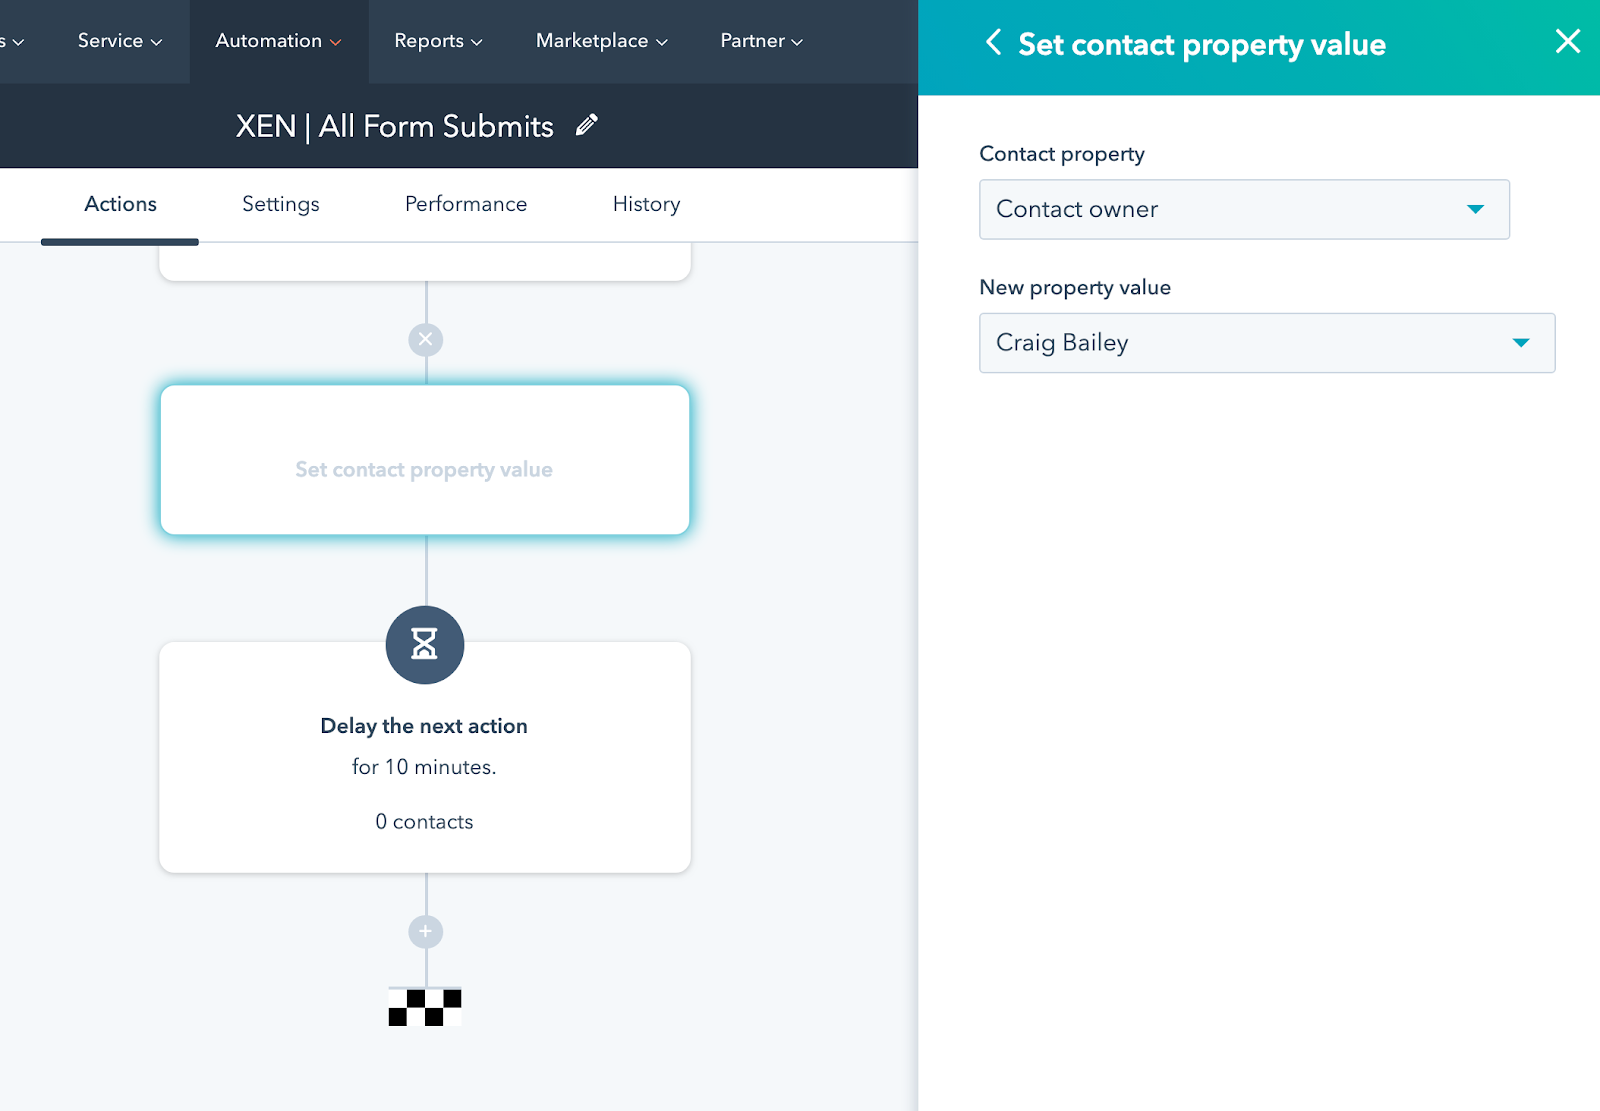Click the dropdown caret on the Craig Bailey field
Viewport: 1600px width, 1111px height.
1521,343
